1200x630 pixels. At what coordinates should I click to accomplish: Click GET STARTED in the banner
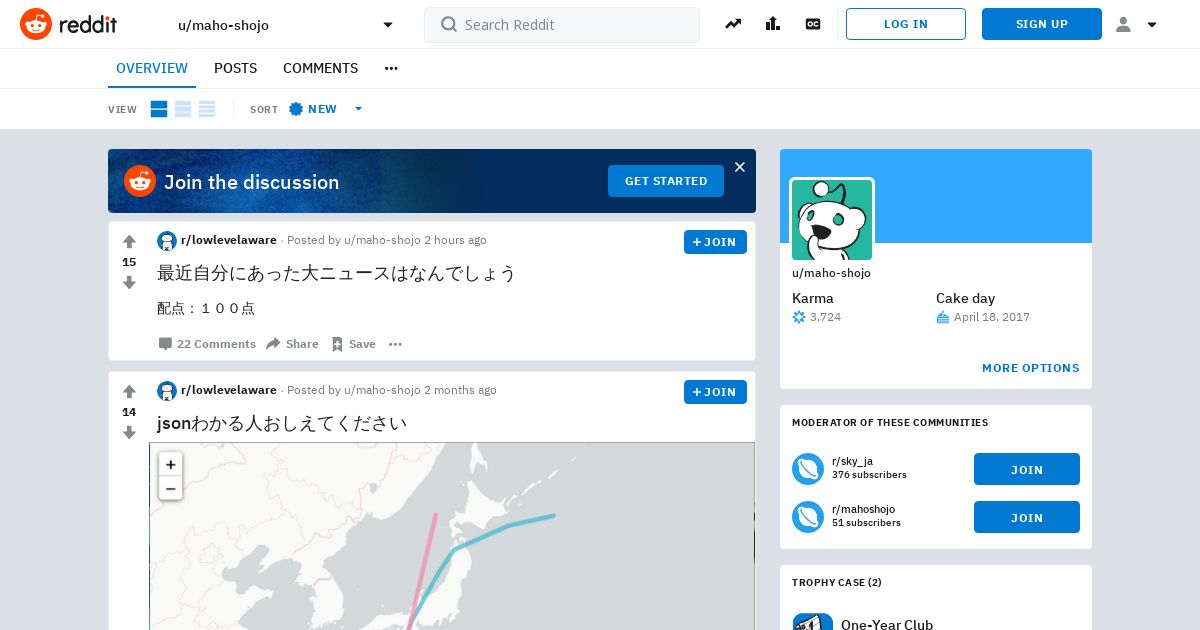[666, 181]
